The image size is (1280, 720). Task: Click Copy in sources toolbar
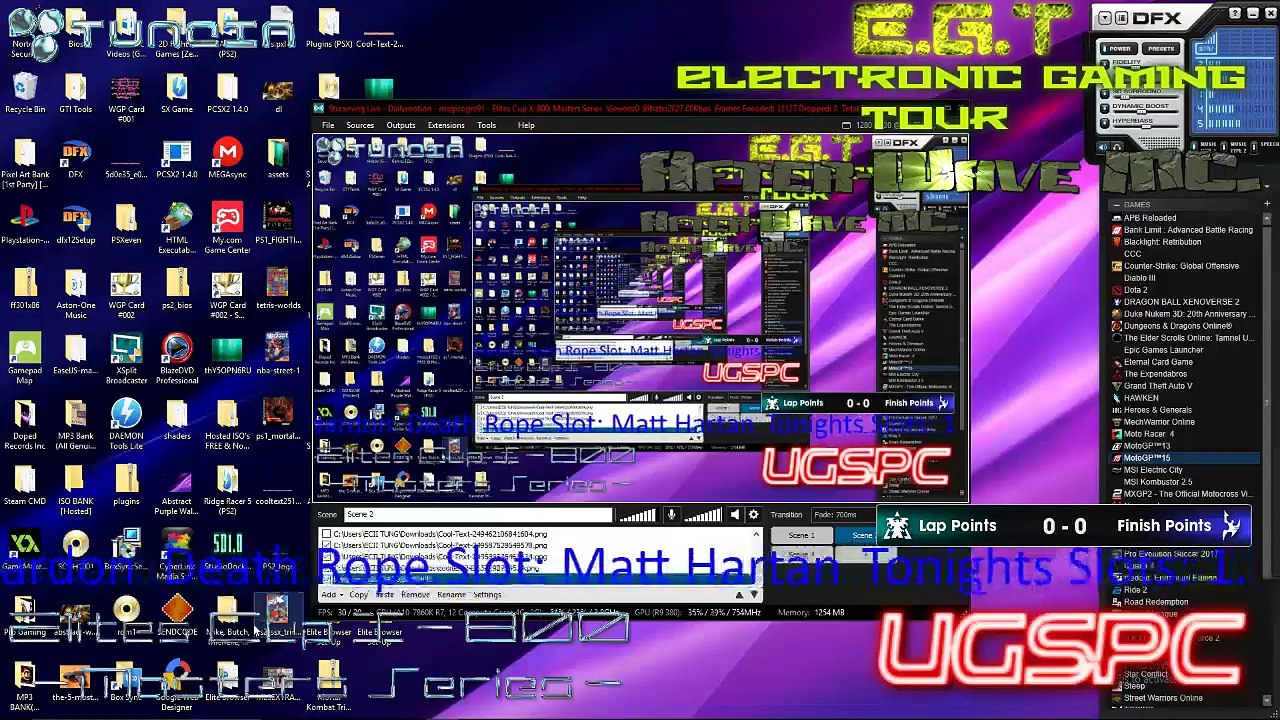click(358, 595)
